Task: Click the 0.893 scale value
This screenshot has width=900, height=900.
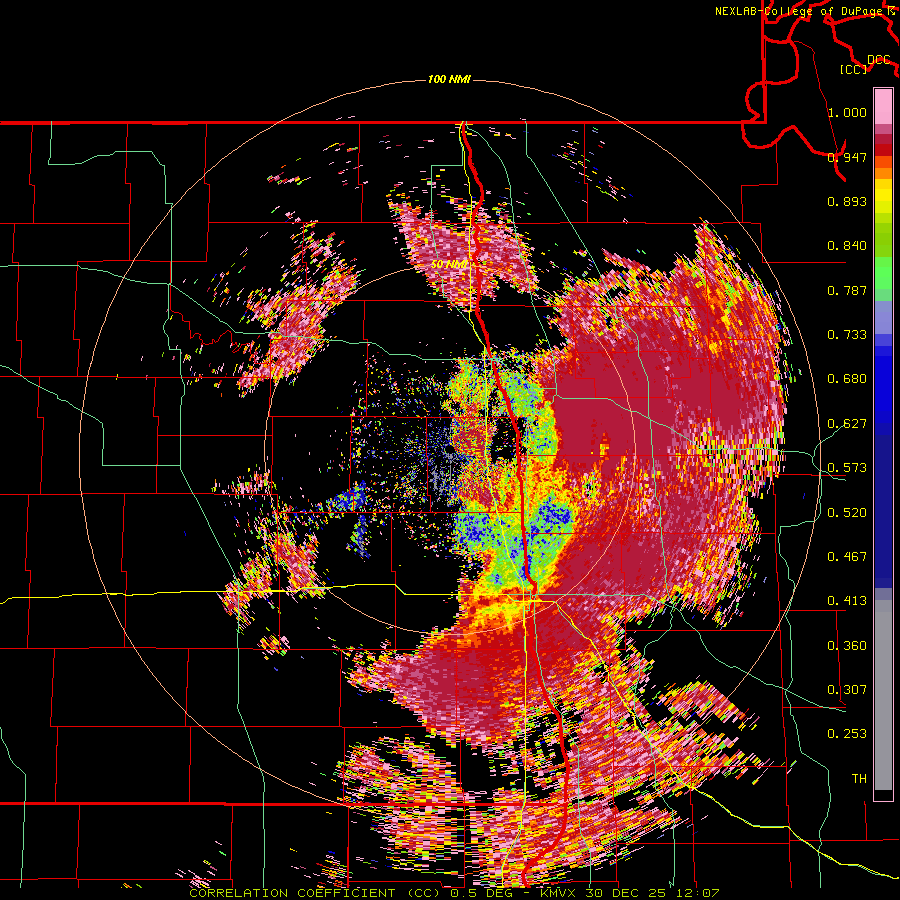Action: click(847, 201)
